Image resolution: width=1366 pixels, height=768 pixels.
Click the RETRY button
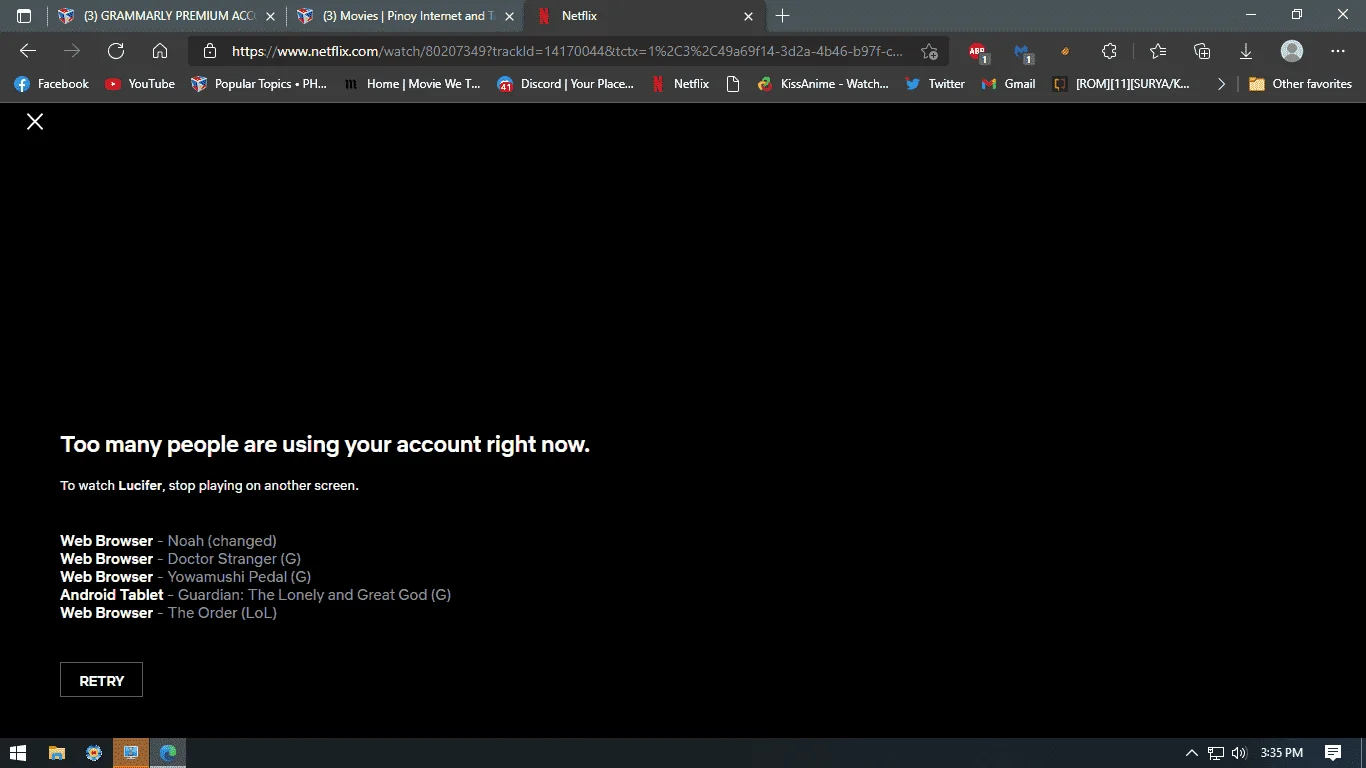click(x=101, y=680)
